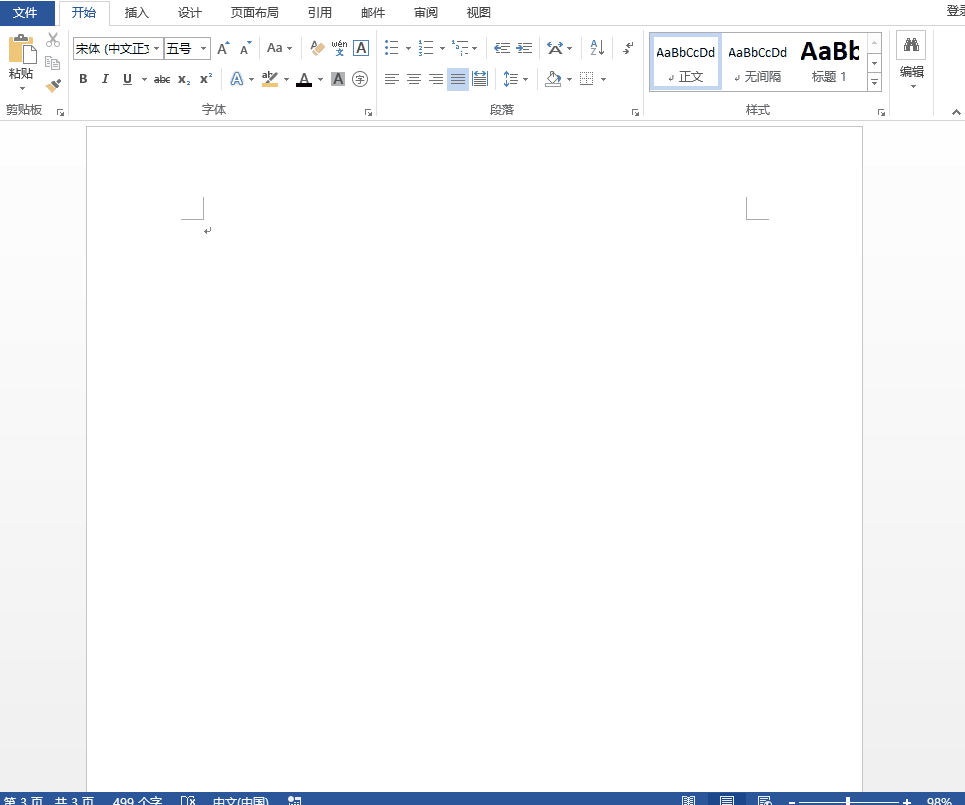This screenshot has height=805, width=965.
Task: Click the Enclosed Character 字 icon
Action: 360,79
